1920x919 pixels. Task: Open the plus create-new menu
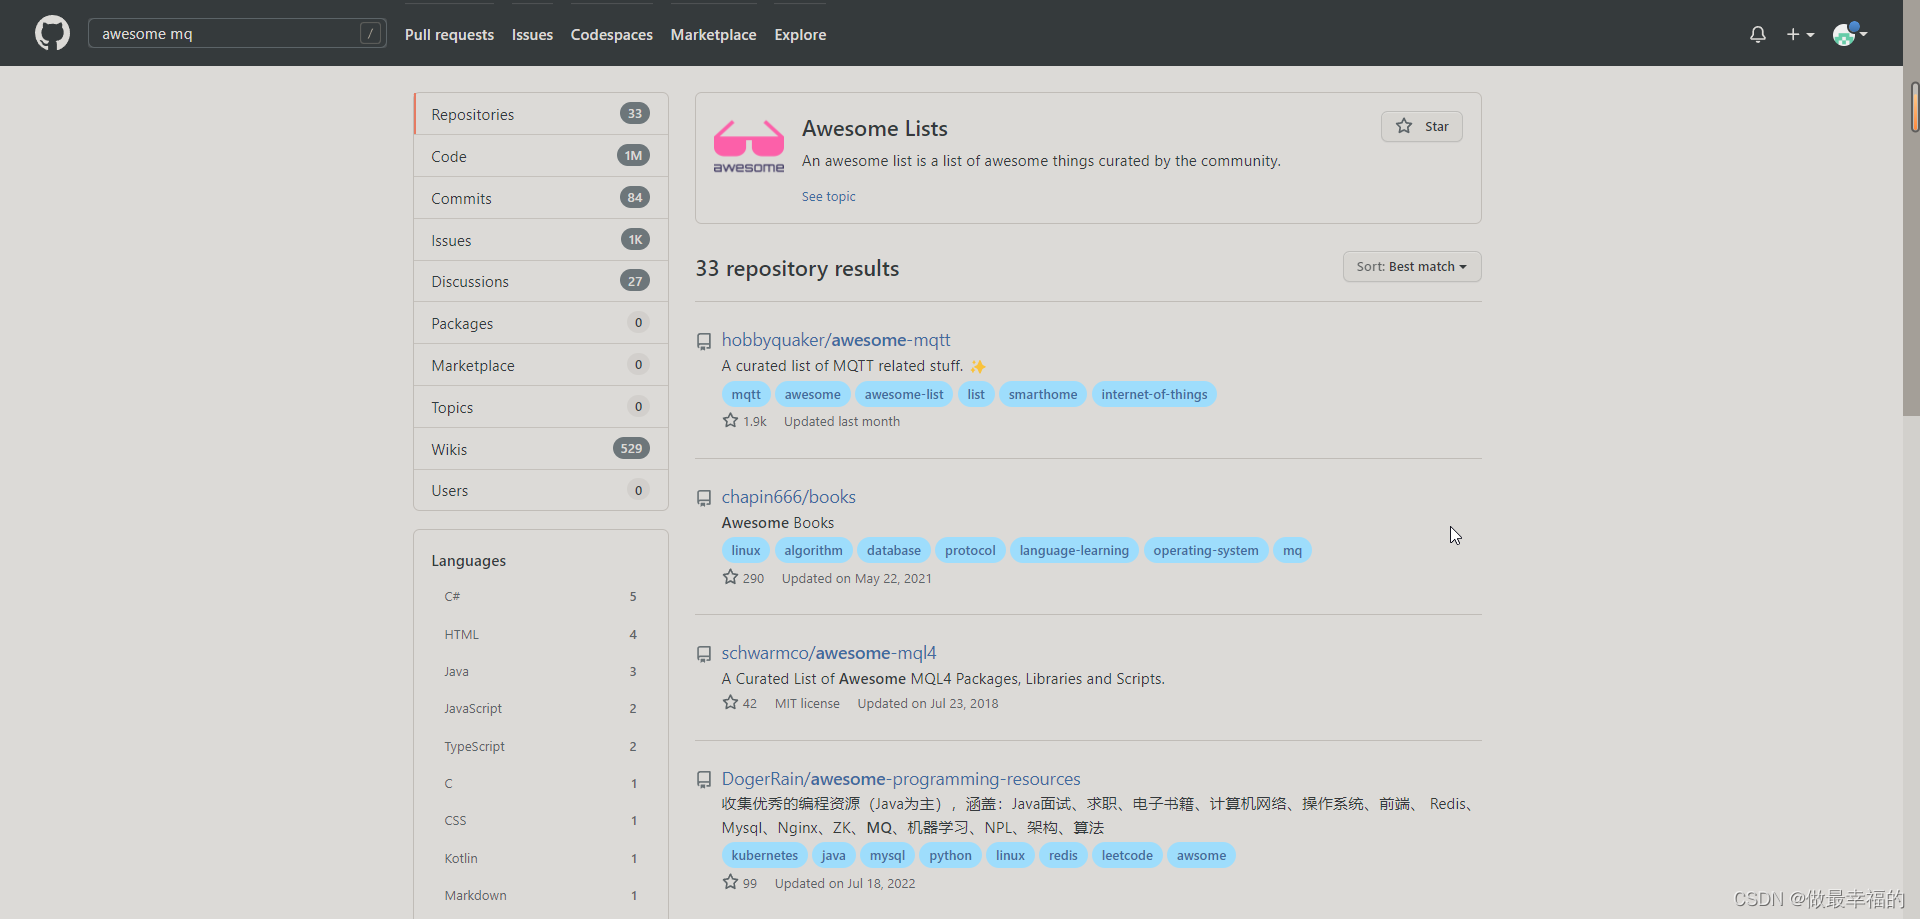coord(1800,34)
